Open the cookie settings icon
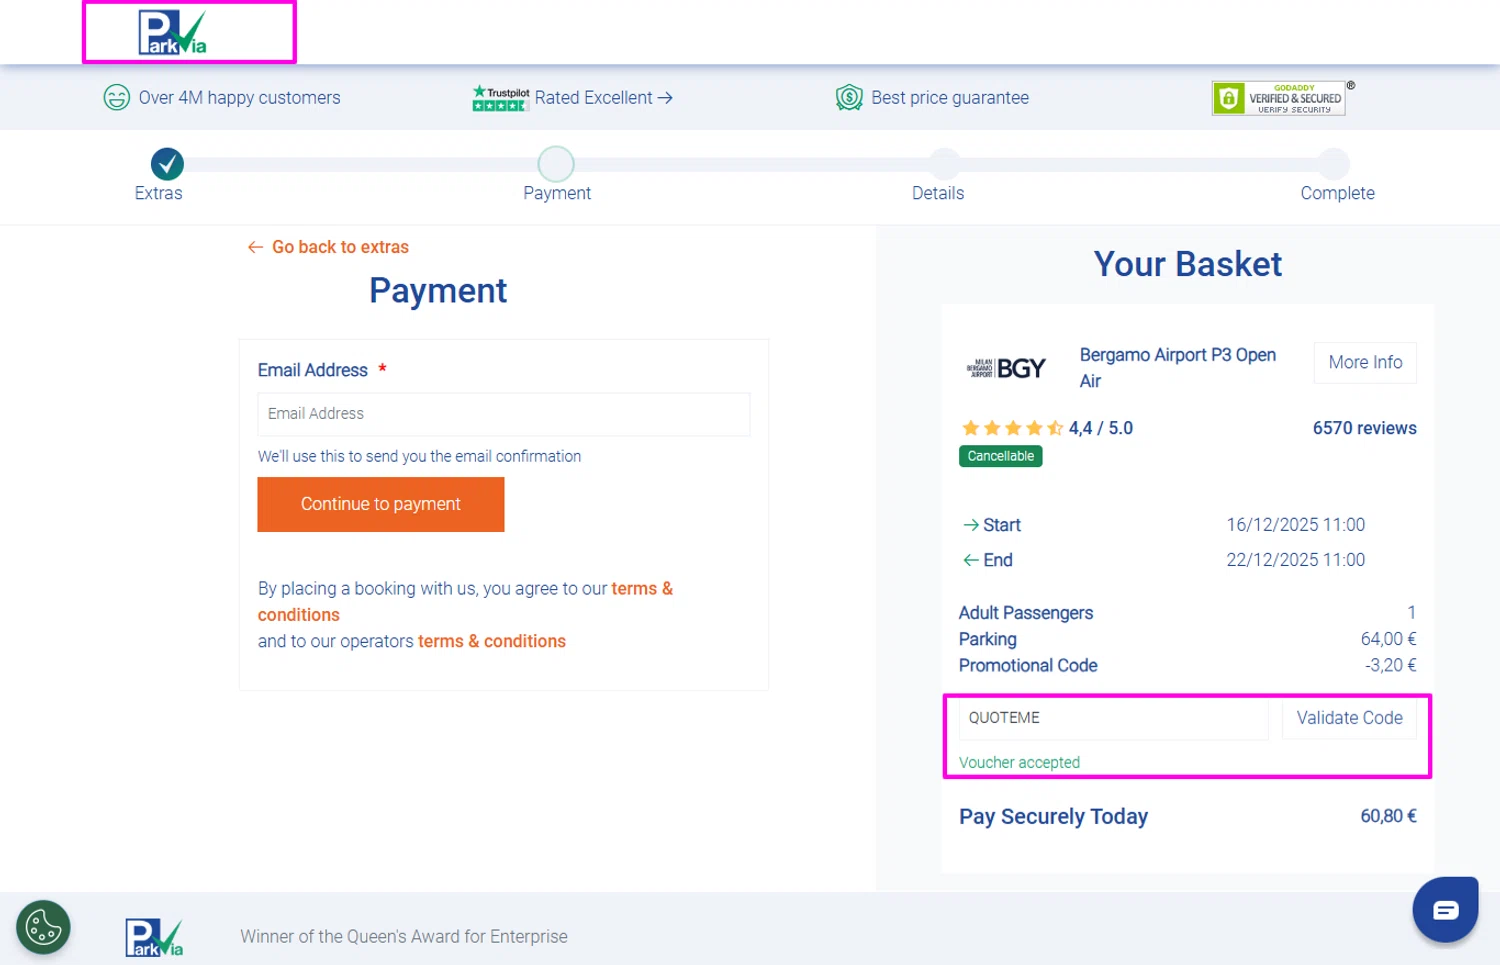The width and height of the screenshot is (1500, 965). 43,927
